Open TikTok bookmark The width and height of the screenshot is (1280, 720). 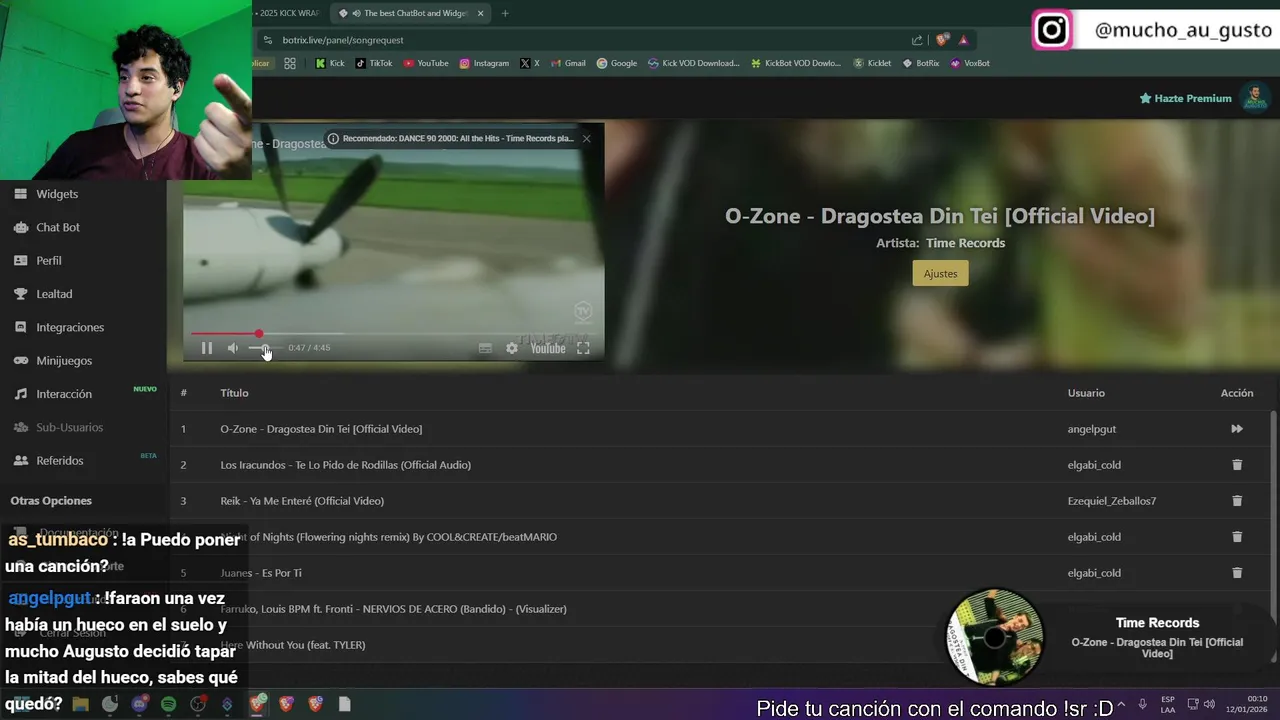374,63
